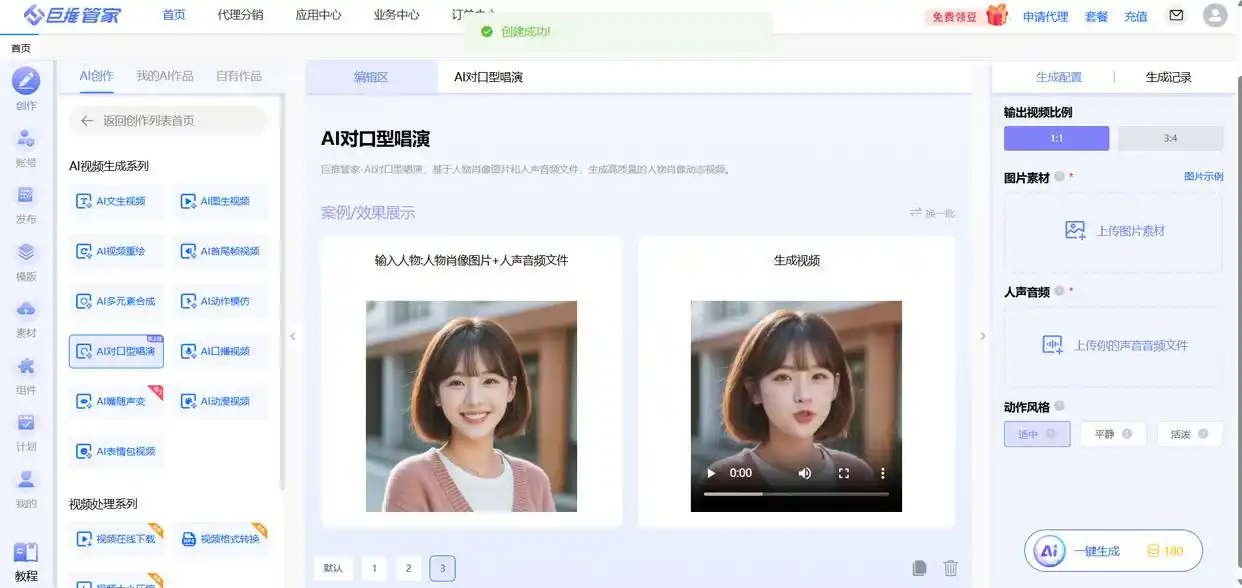Select the AI动漫视频 tool
Image resolution: width=1242 pixels, height=588 pixels.
point(220,401)
